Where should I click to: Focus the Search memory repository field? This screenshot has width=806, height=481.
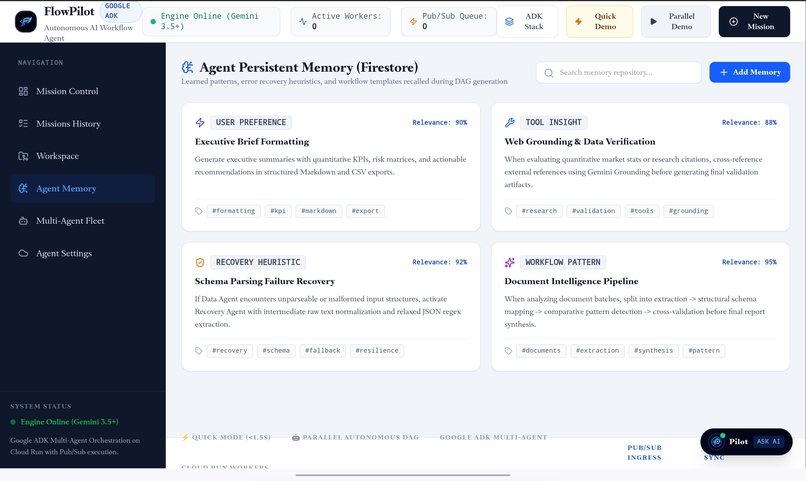[619, 72]
